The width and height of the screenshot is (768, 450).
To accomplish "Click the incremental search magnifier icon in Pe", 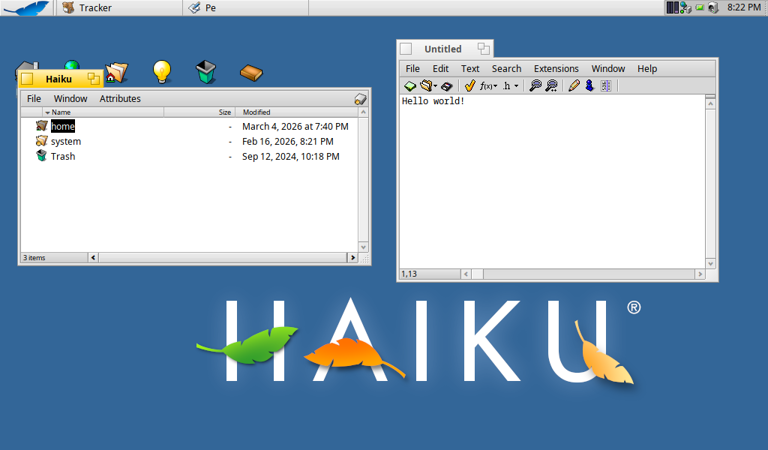I will [552, 86].
